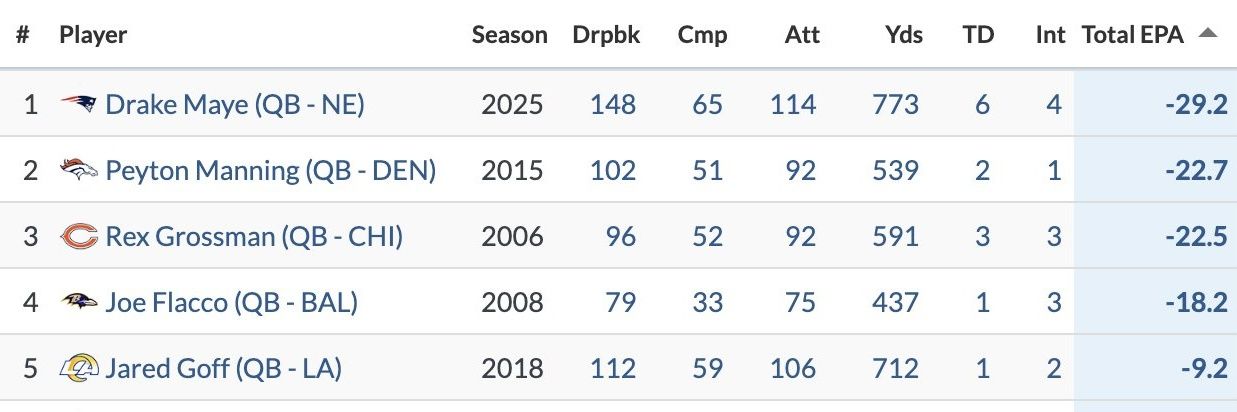Click the New England Patriots logo icon

click(x=78, y=104)
